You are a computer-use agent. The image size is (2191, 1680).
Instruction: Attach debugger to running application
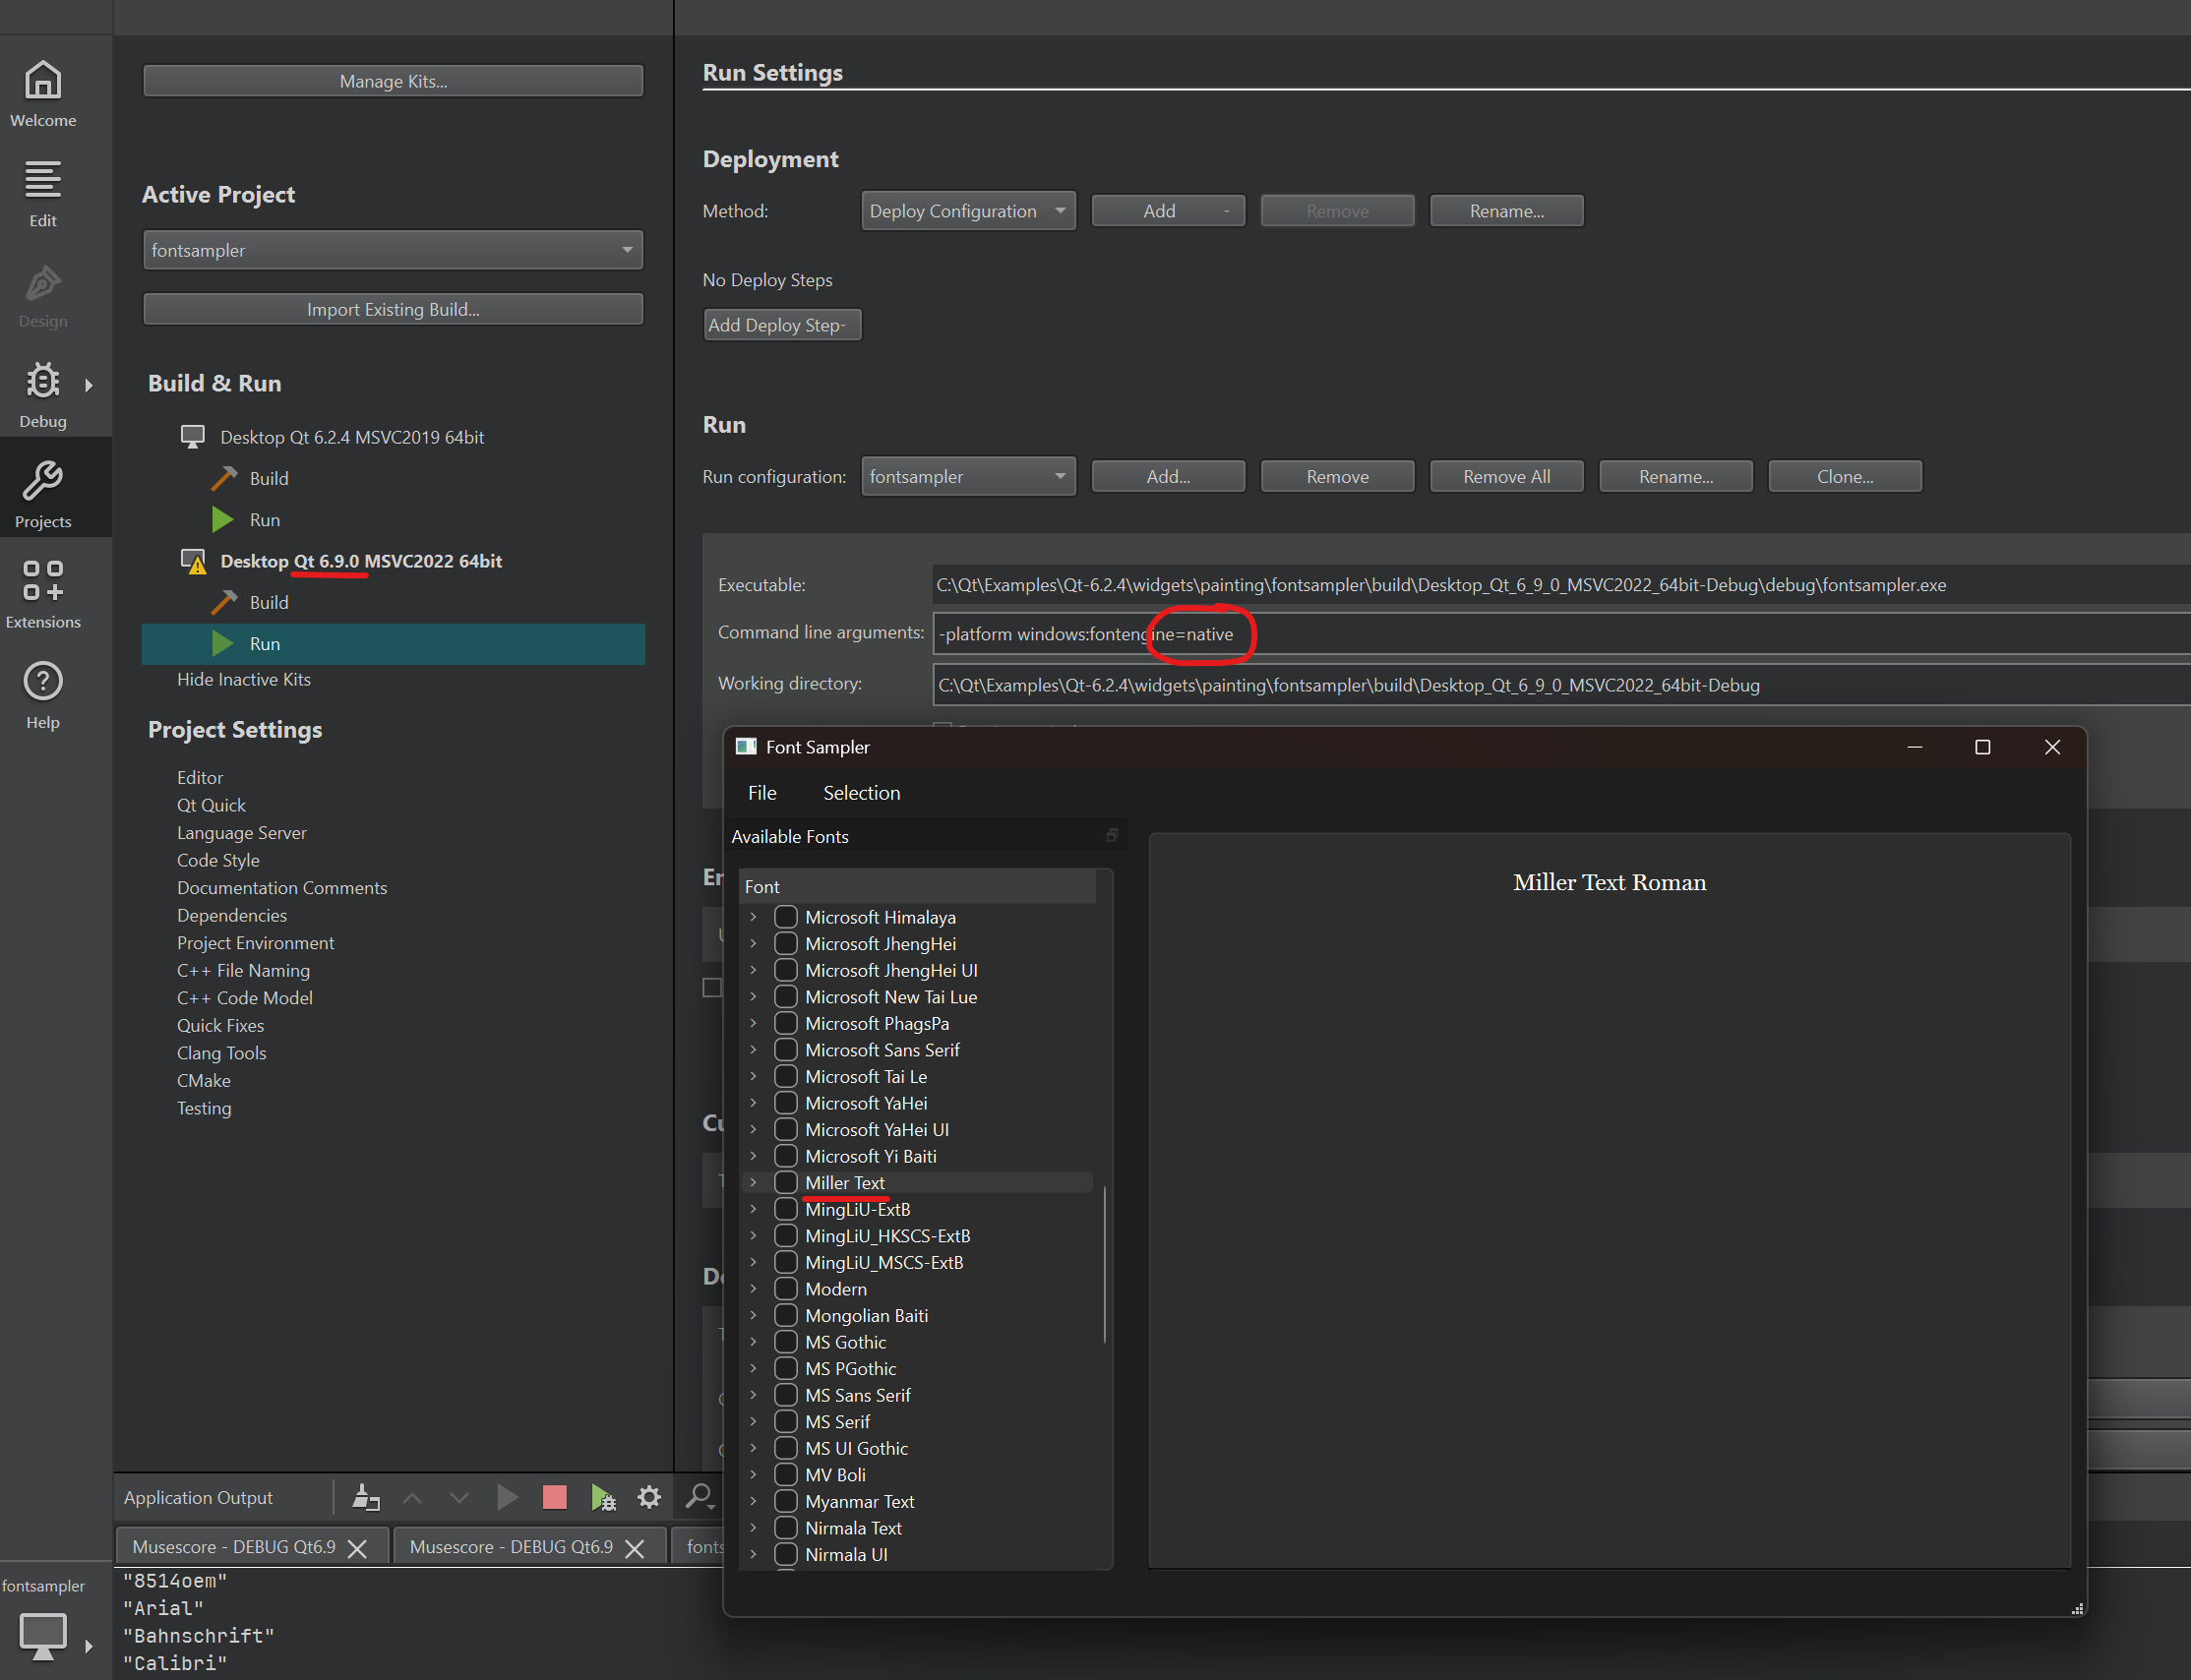click(602, 1497)
